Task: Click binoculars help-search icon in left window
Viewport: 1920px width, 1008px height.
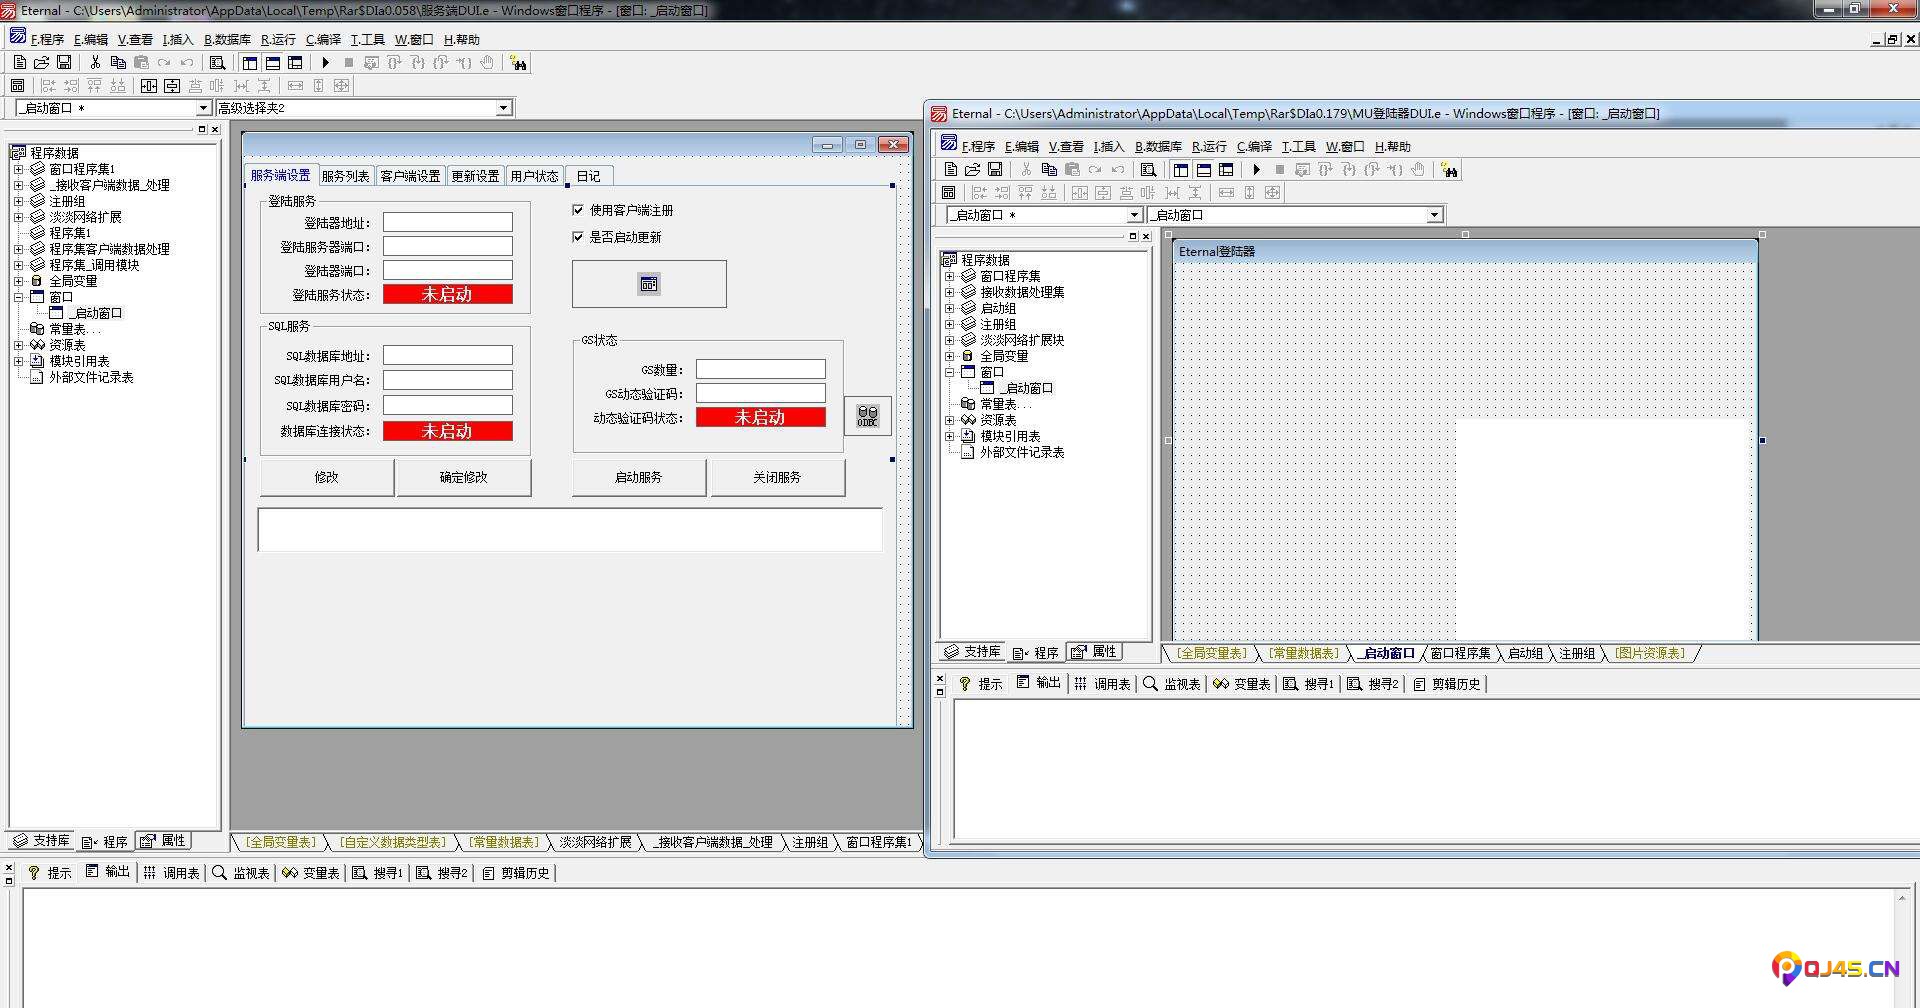Action: 518,63
